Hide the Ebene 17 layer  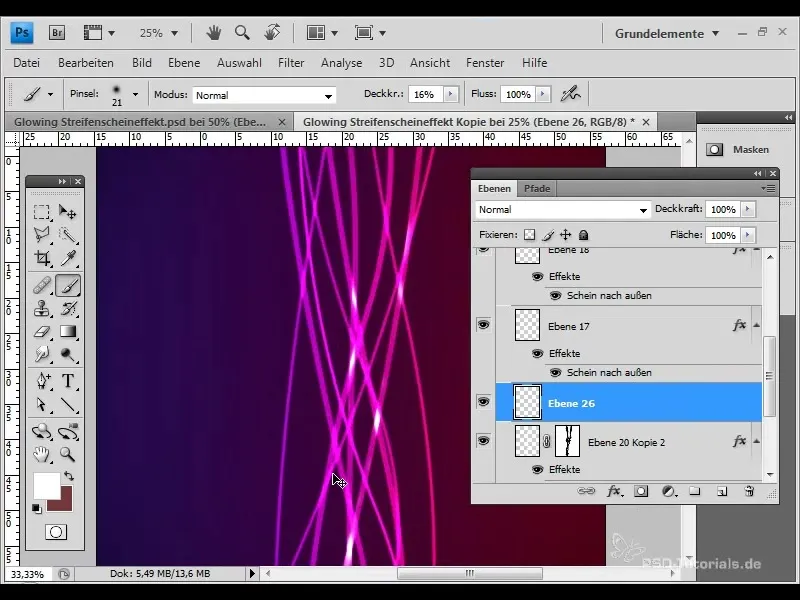483,325
